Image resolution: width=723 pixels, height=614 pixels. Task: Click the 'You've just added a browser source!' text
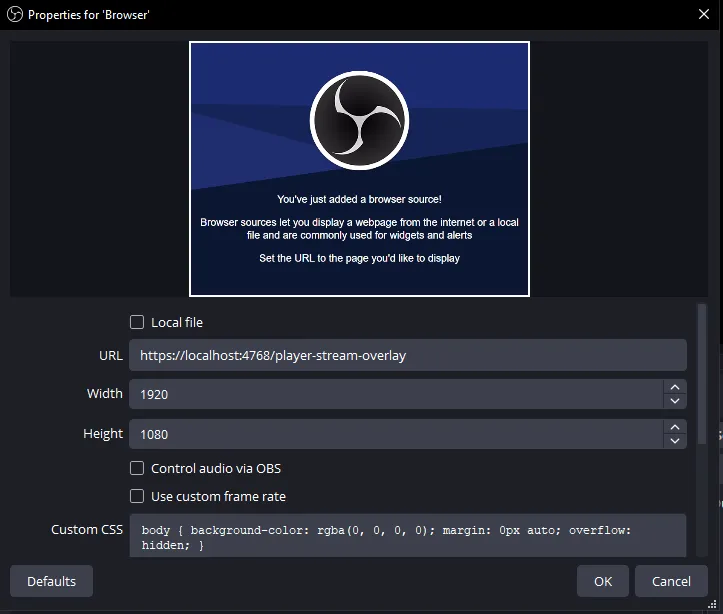click(x=359, y=200)
